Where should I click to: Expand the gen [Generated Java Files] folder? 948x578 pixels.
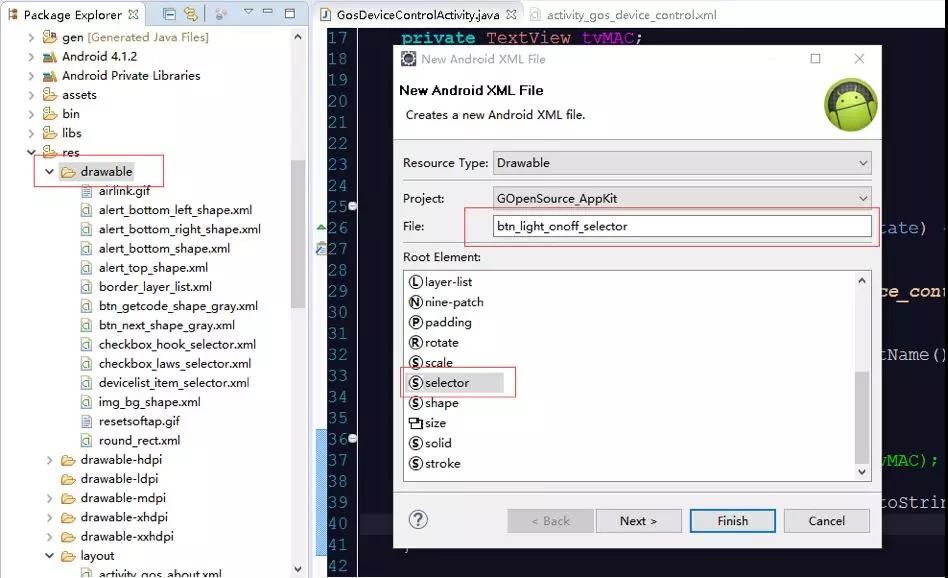[31, 37]
